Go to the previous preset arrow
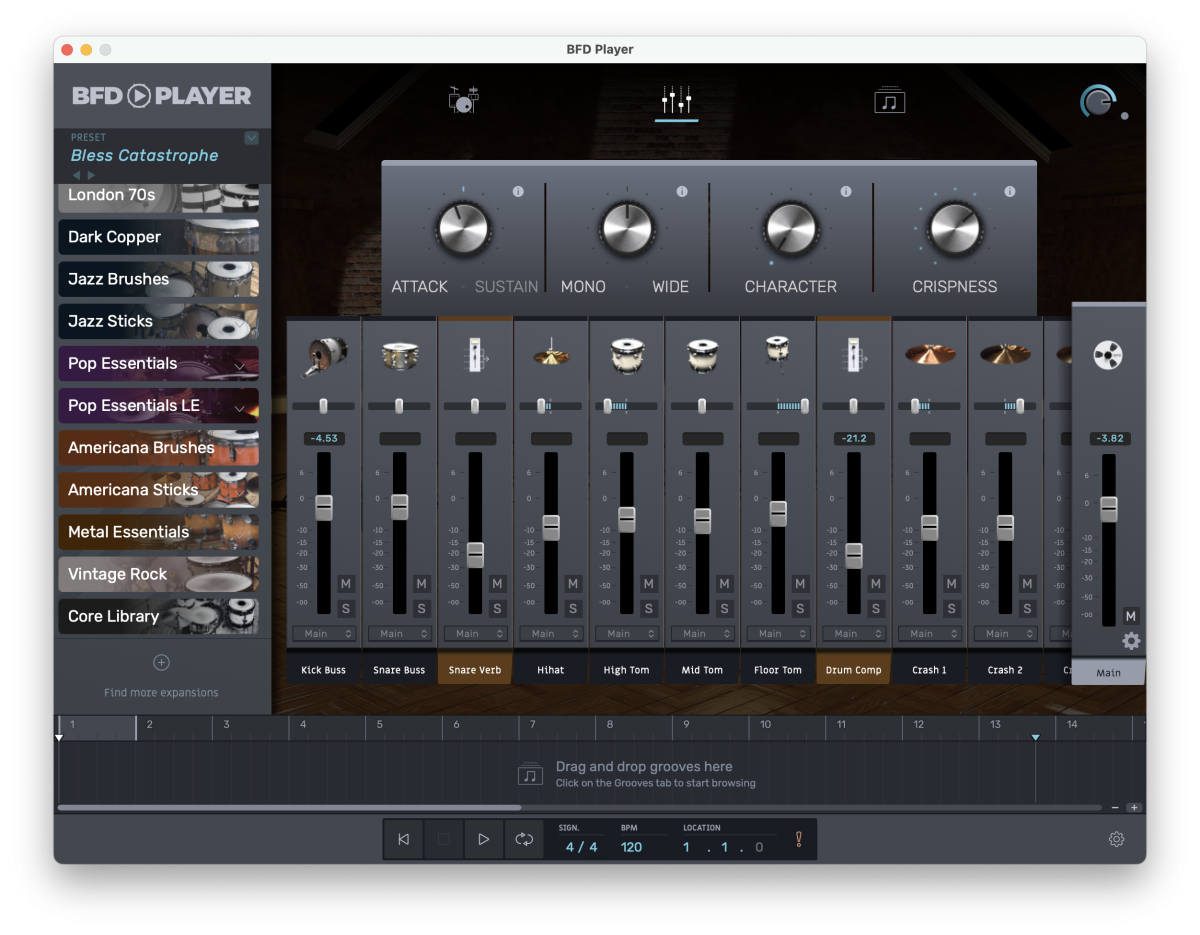 click(x=76, y=175)
